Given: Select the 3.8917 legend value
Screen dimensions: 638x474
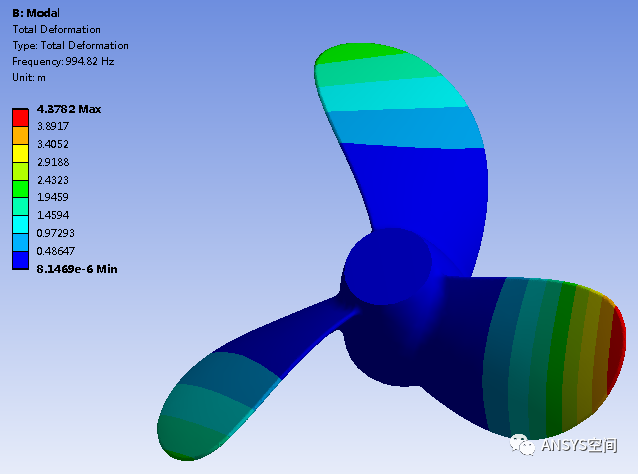Looking at the screenshot, I should 53,126.
